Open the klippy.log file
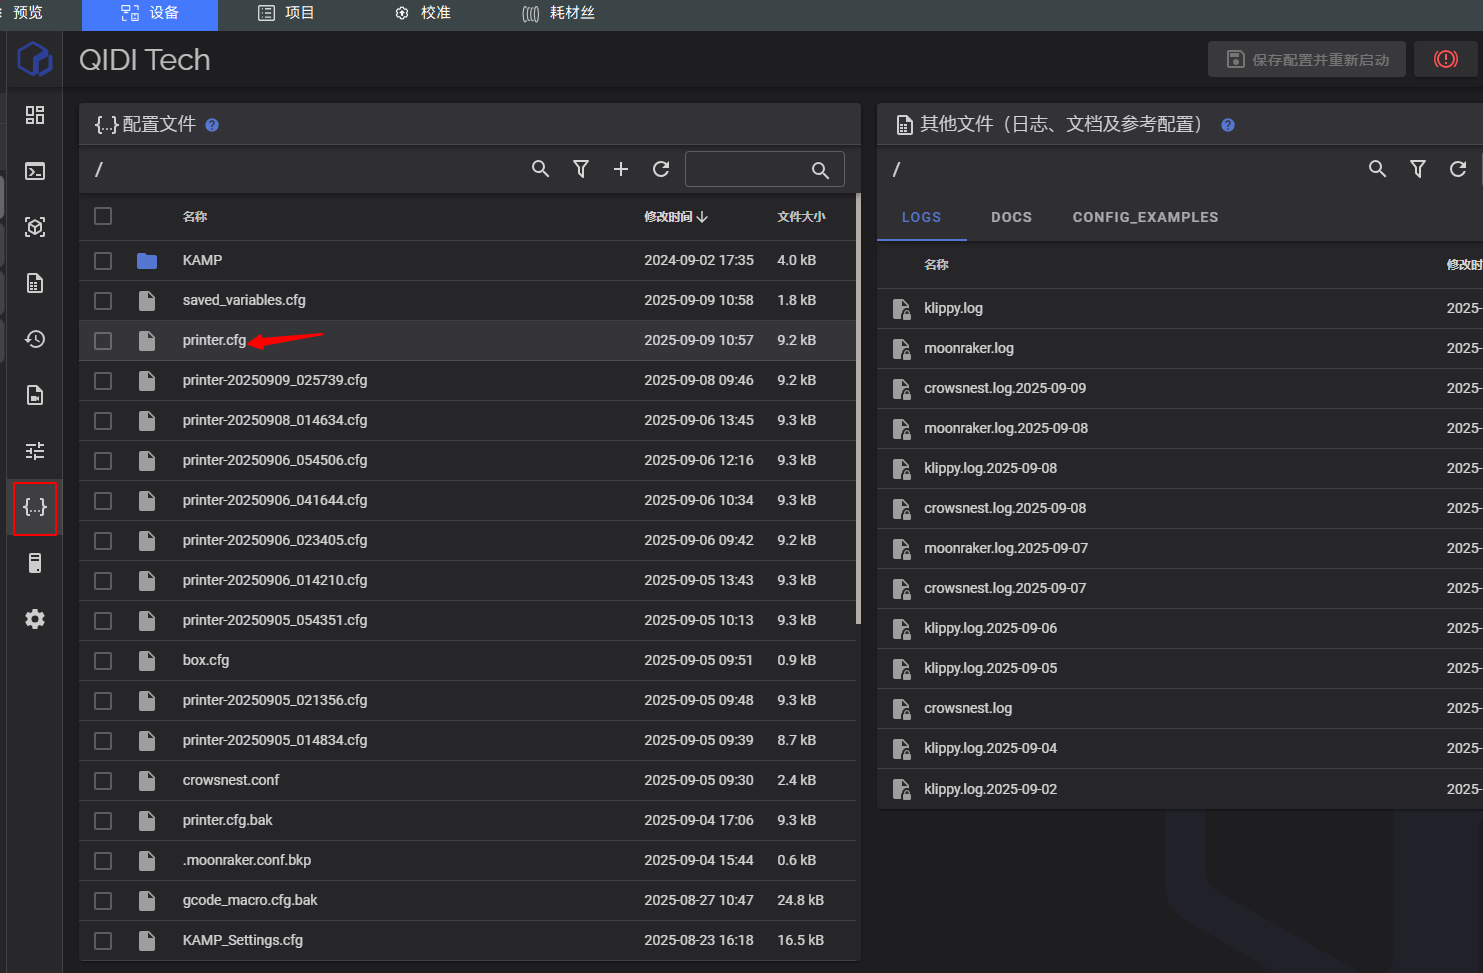Viewport: 1483px width, 973px height. click(x=953, y=308)
